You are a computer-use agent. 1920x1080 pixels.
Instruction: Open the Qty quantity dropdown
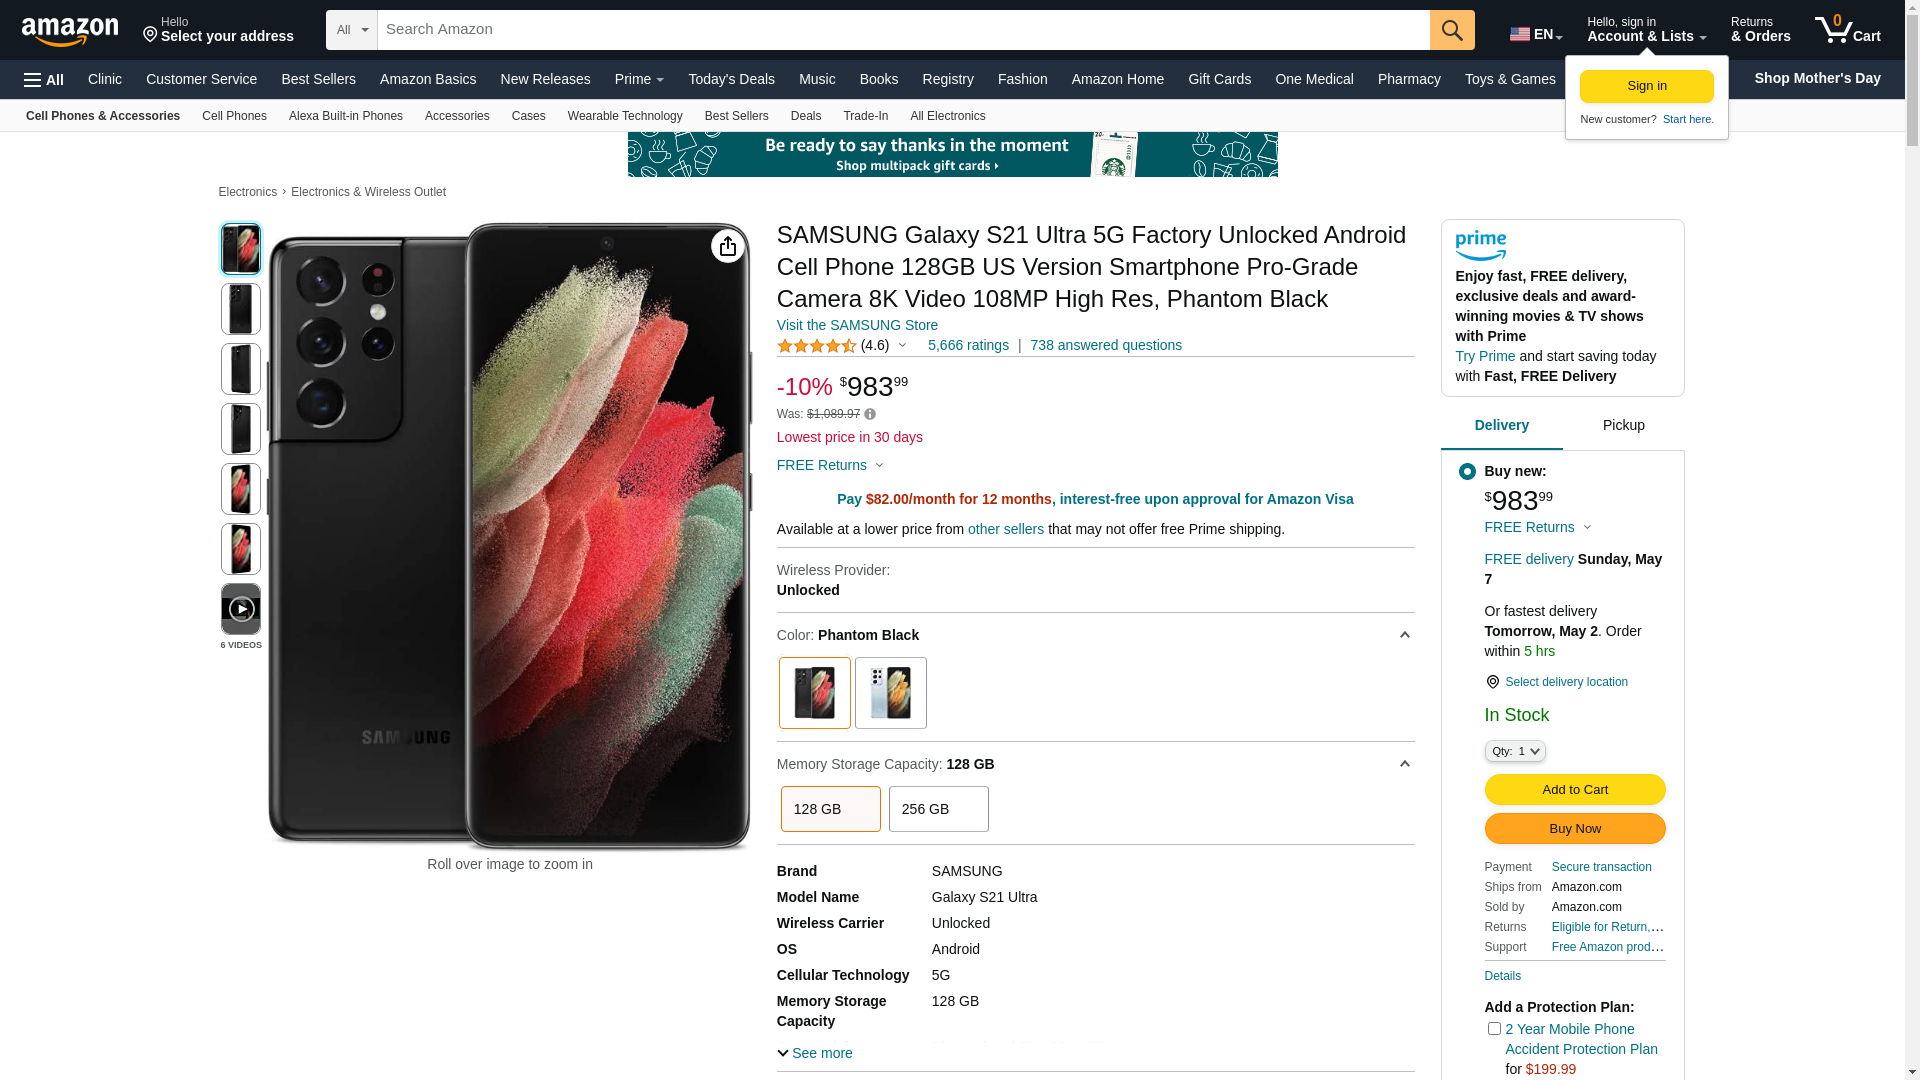coord(1515,751)
